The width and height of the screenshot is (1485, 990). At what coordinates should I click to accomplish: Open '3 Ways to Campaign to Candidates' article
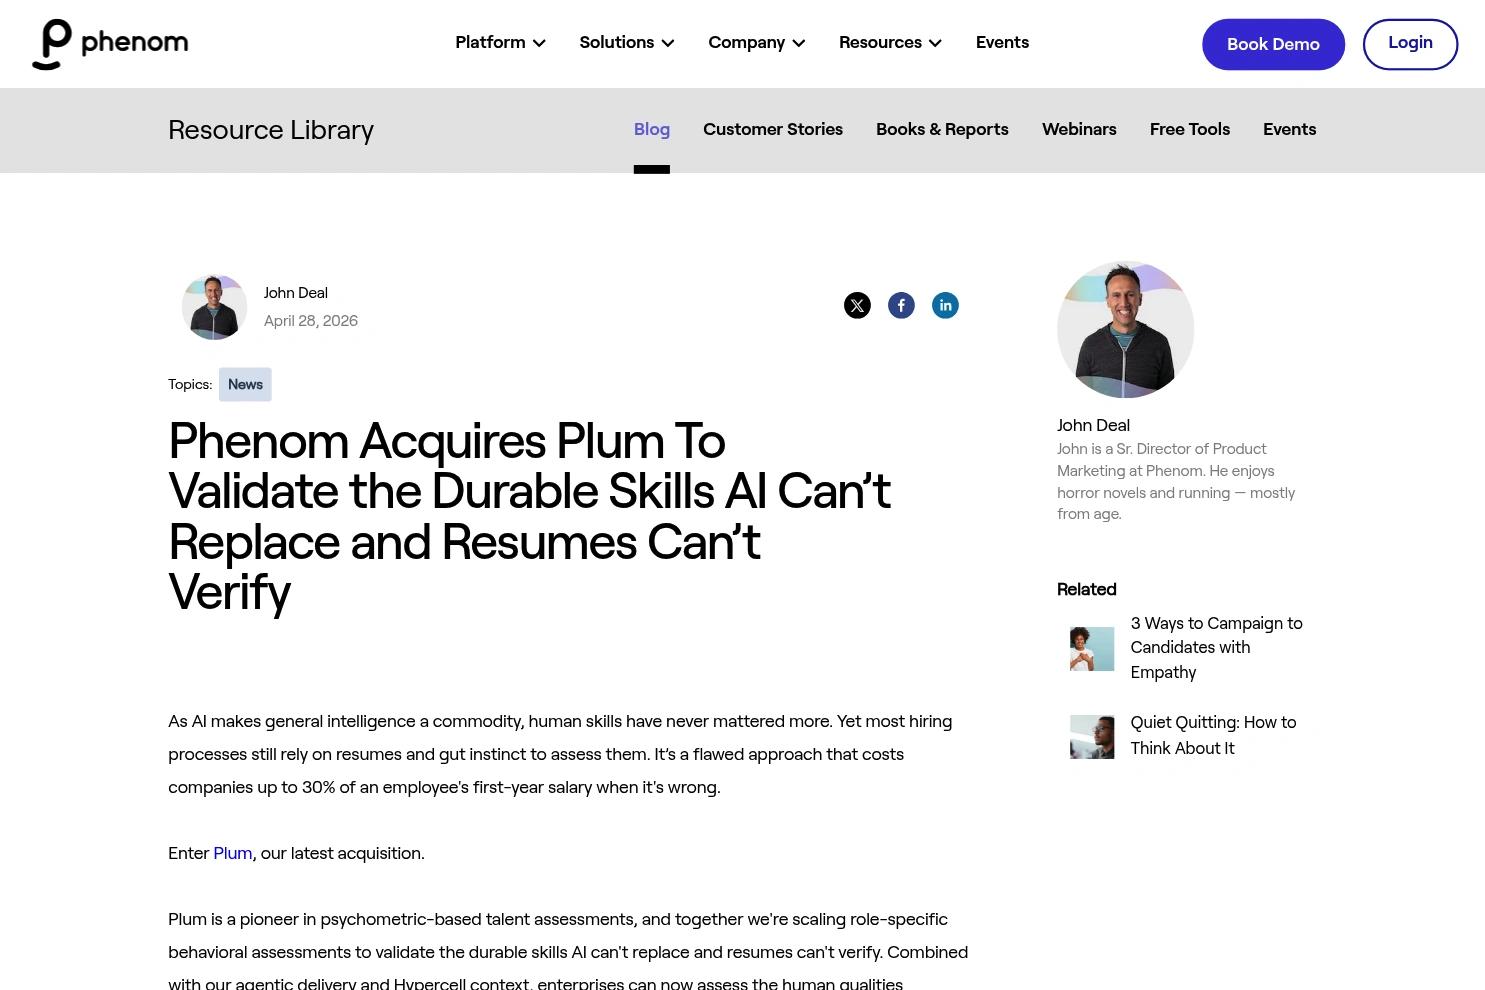tap(1217, 648)
